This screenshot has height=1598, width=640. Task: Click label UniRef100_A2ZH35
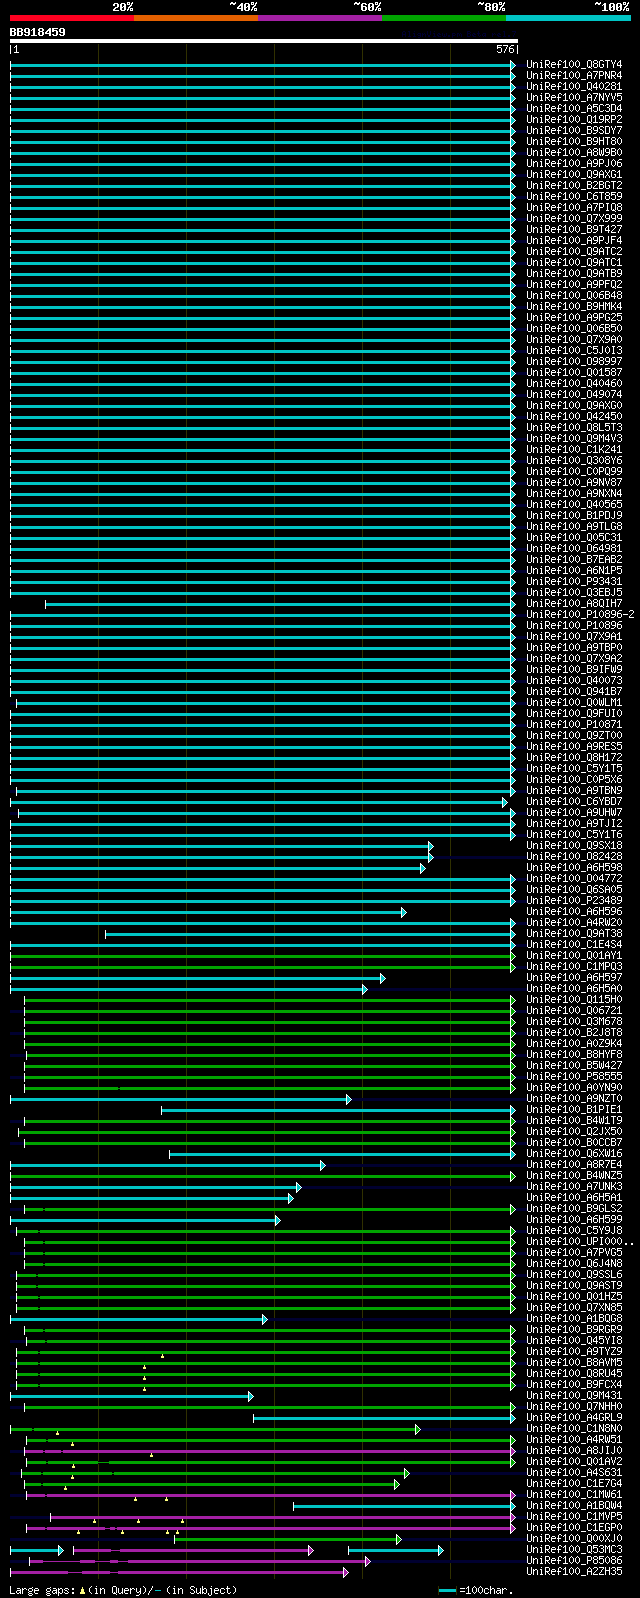click(x=574, y=1572)
